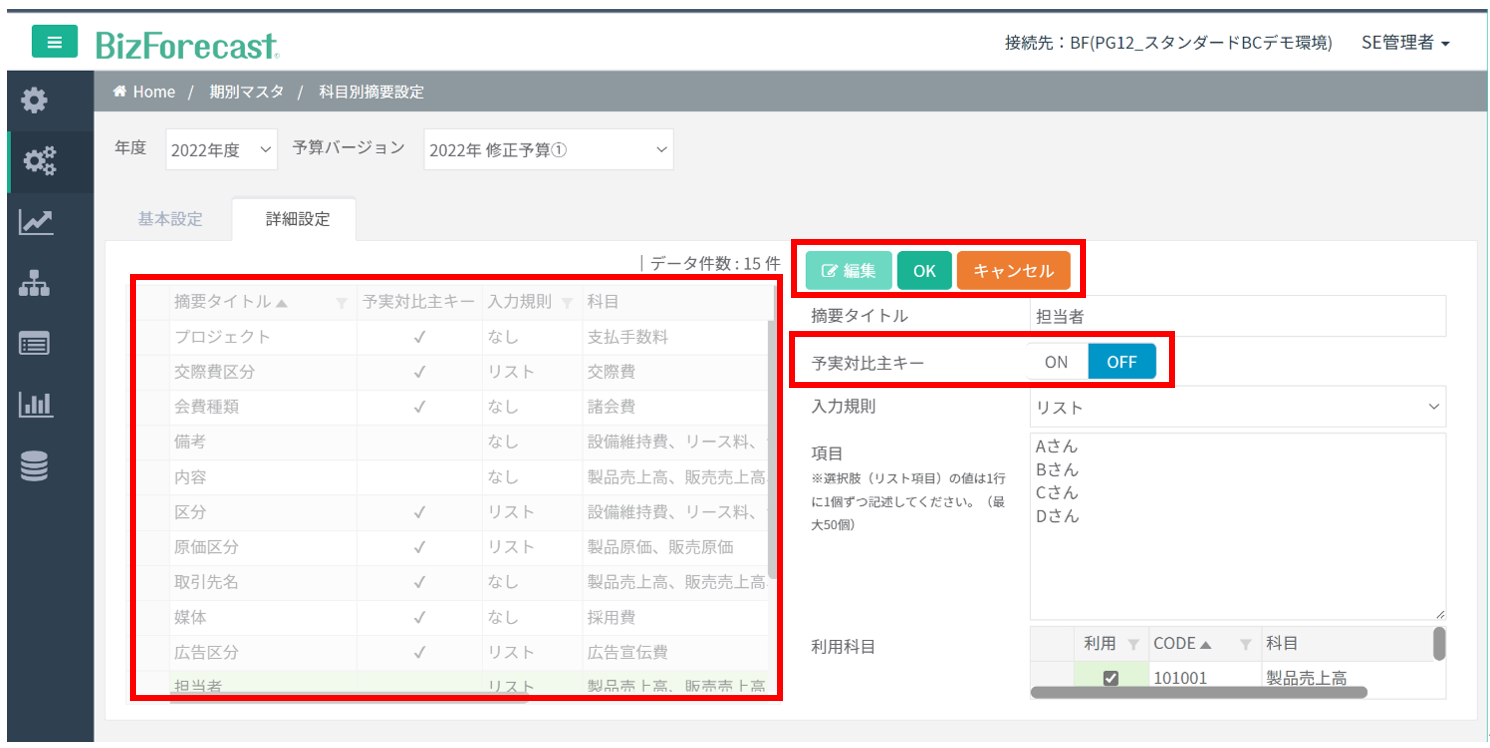Switch to the 基本設定 tab
1490x748 pixels.
click(x=170, y=219)
